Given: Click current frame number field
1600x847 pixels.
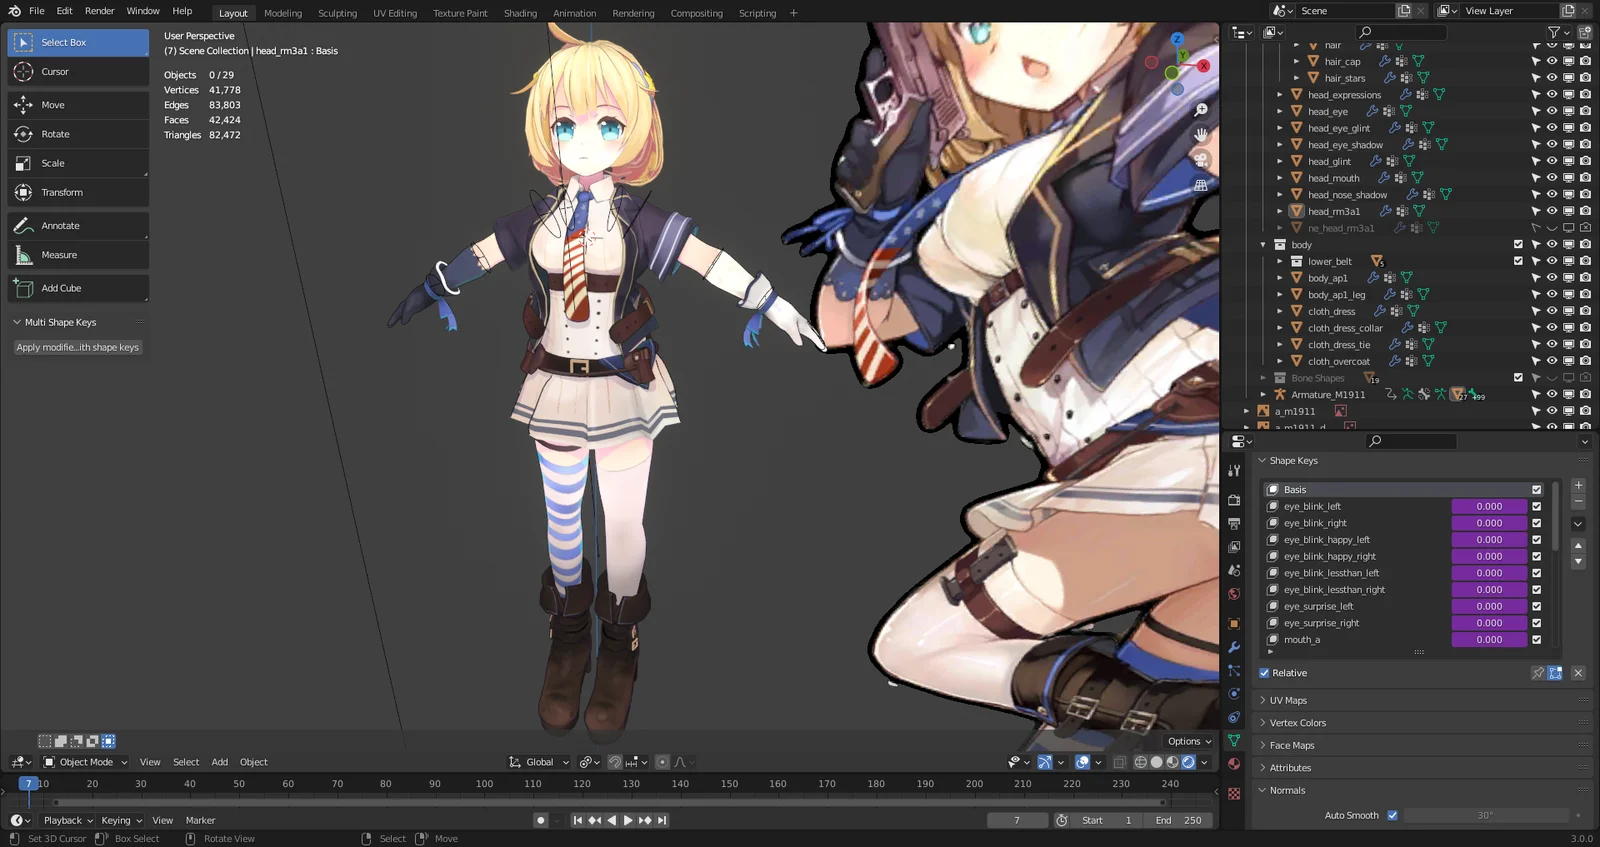Looking at the screenshot, I should coord(1017,820).
